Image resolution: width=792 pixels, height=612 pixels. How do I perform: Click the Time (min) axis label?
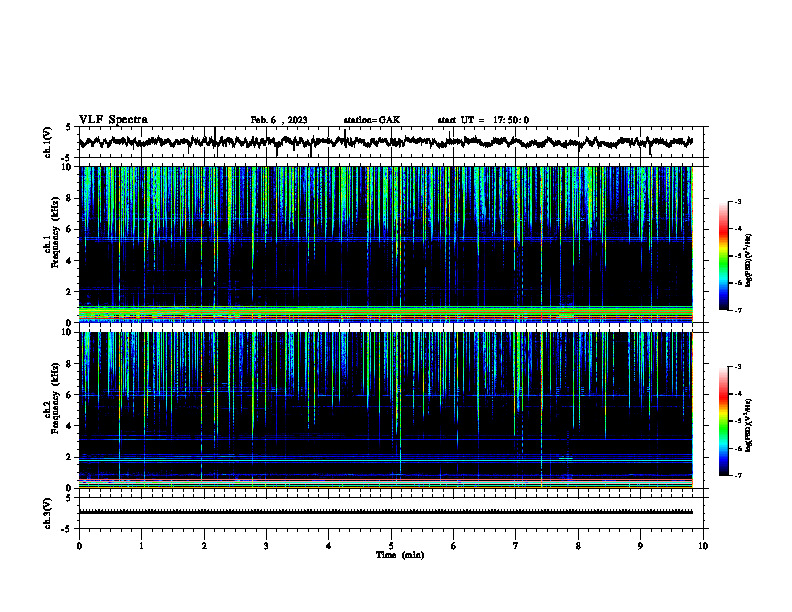[400, 555]
